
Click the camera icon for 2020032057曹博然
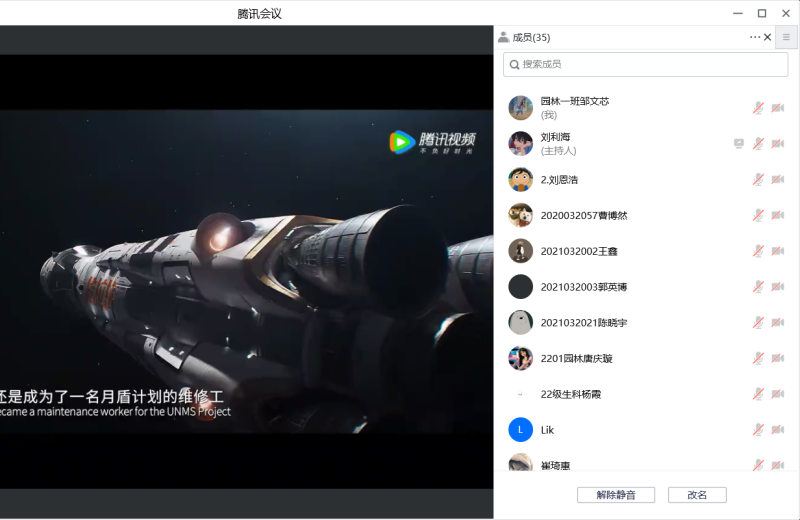tap(778, 215)
